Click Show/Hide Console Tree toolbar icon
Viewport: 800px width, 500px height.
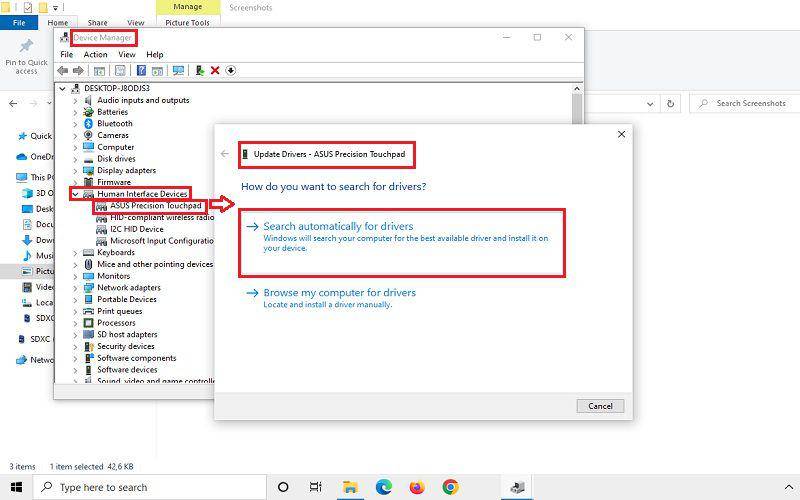[99, 70]
